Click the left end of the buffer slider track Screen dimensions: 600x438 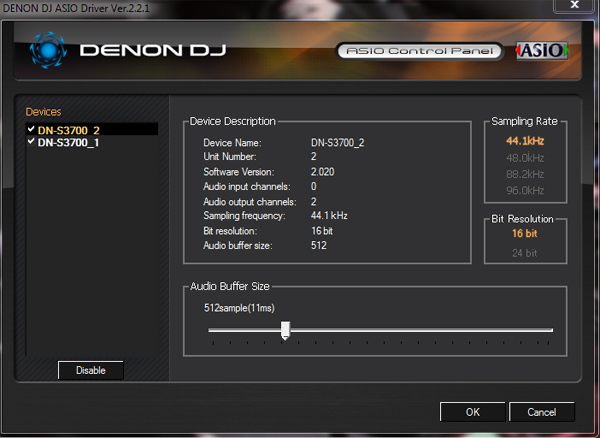211,330
